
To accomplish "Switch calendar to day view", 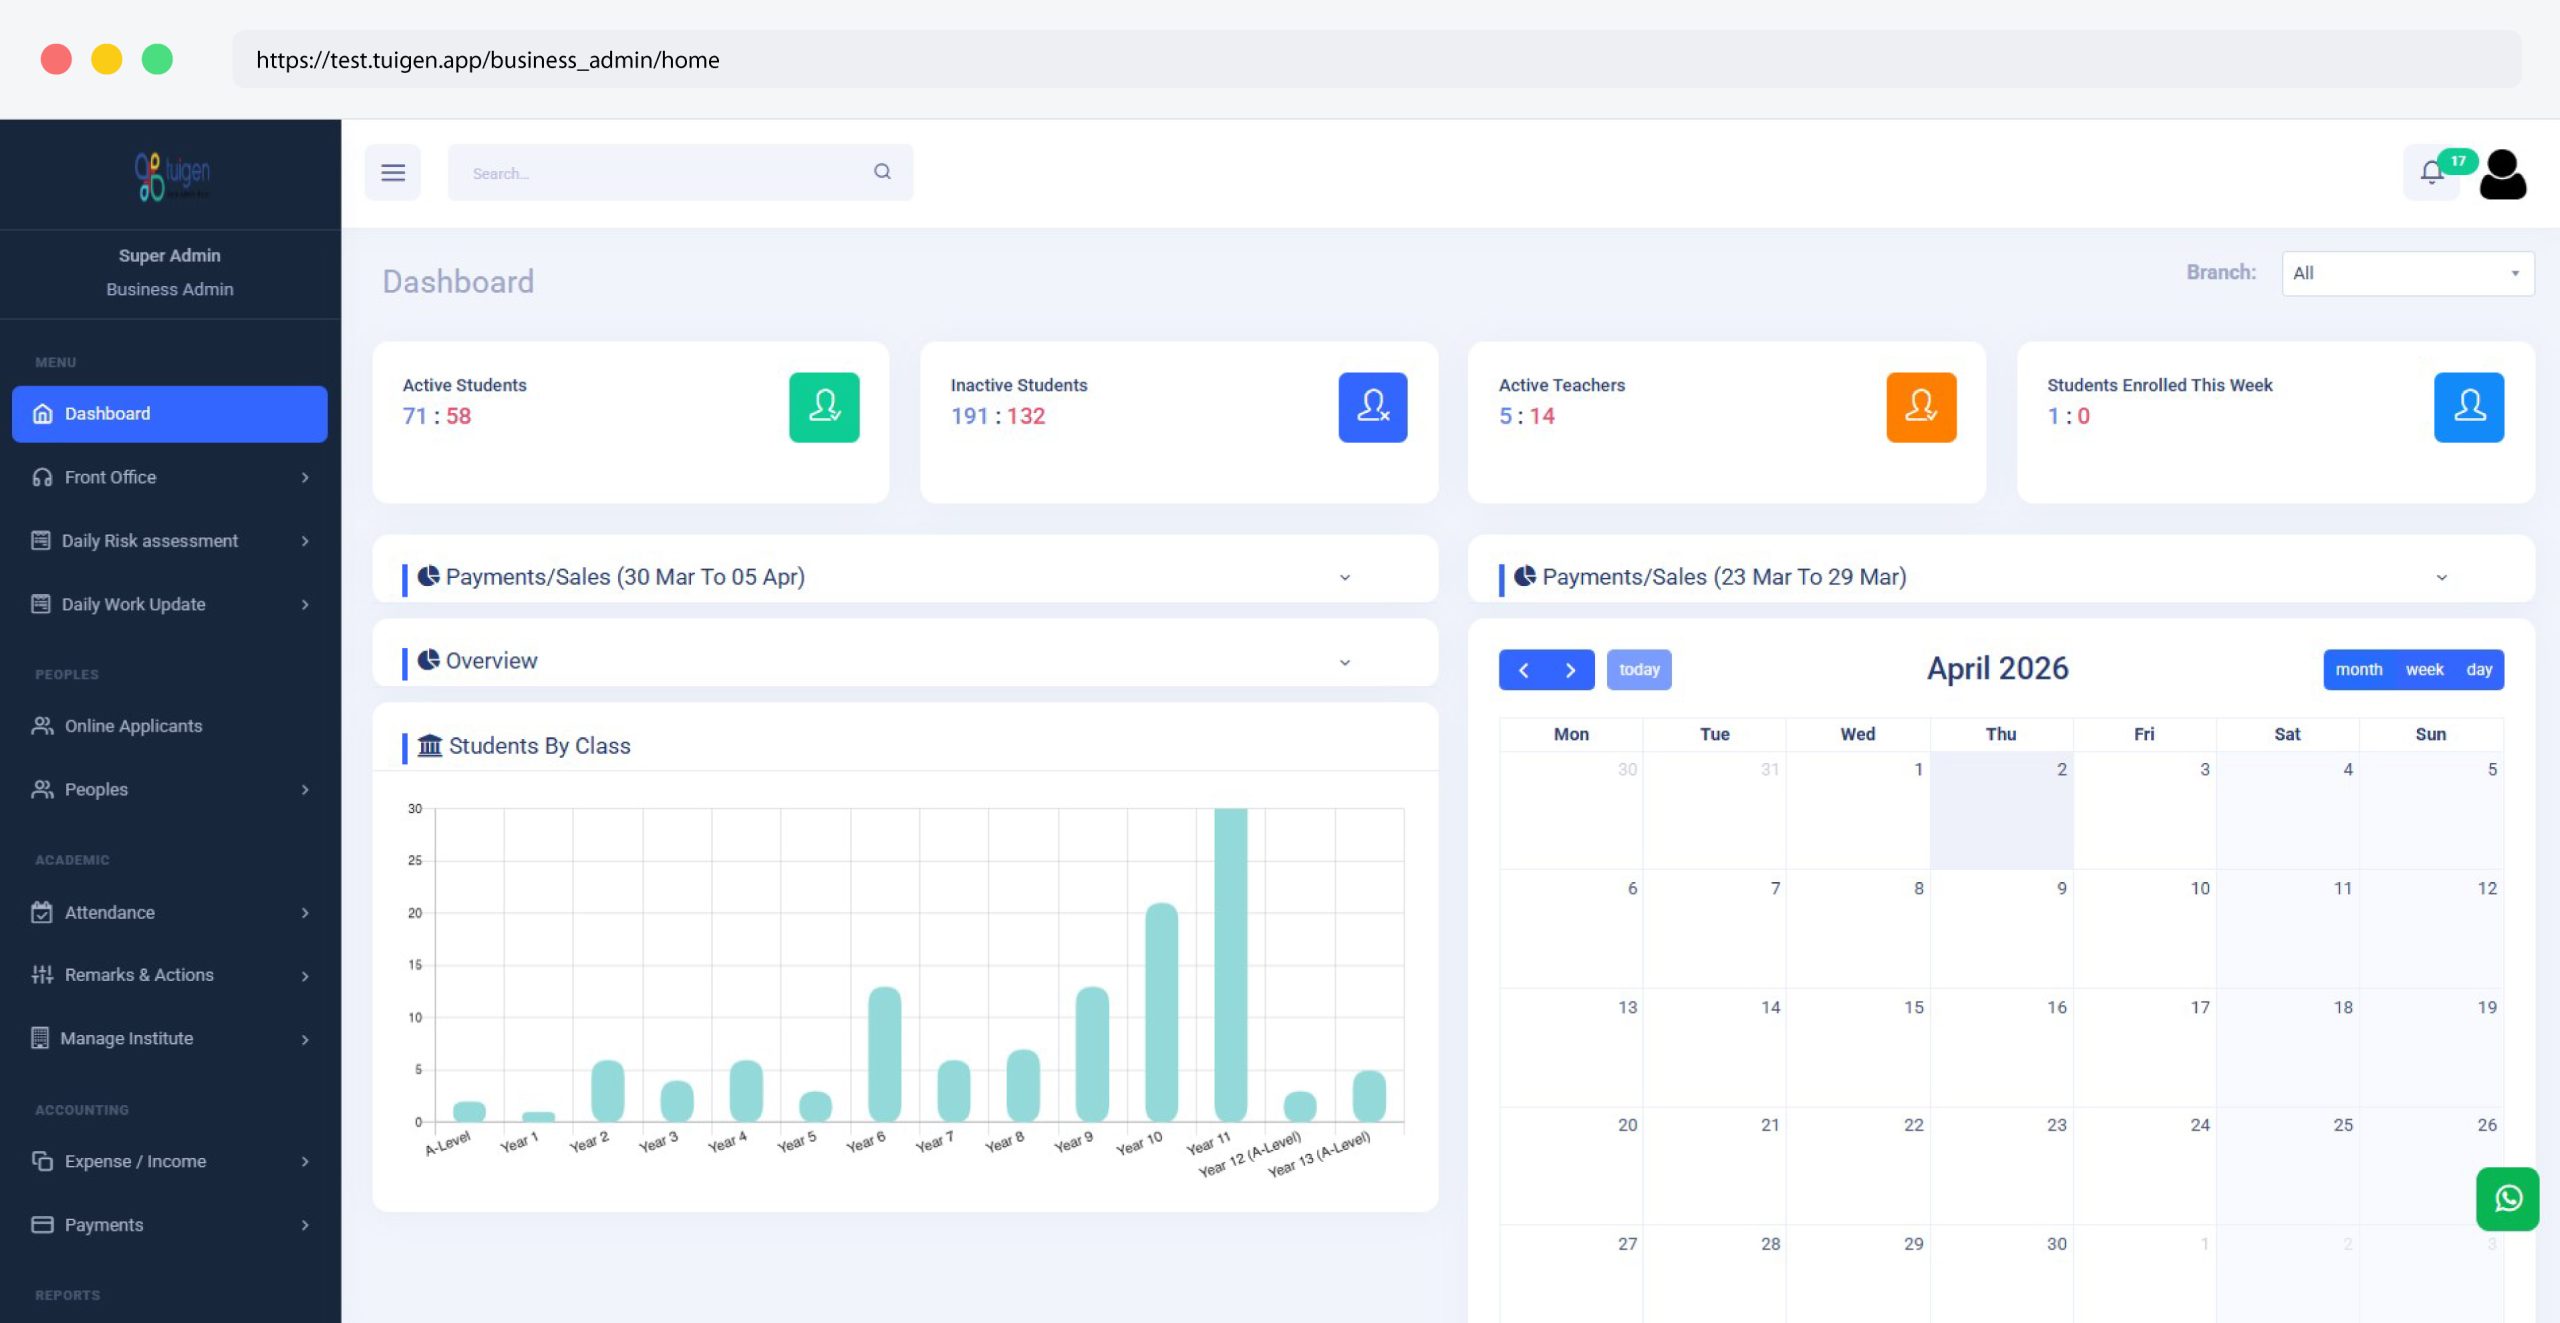I will tap(2479, 670).
